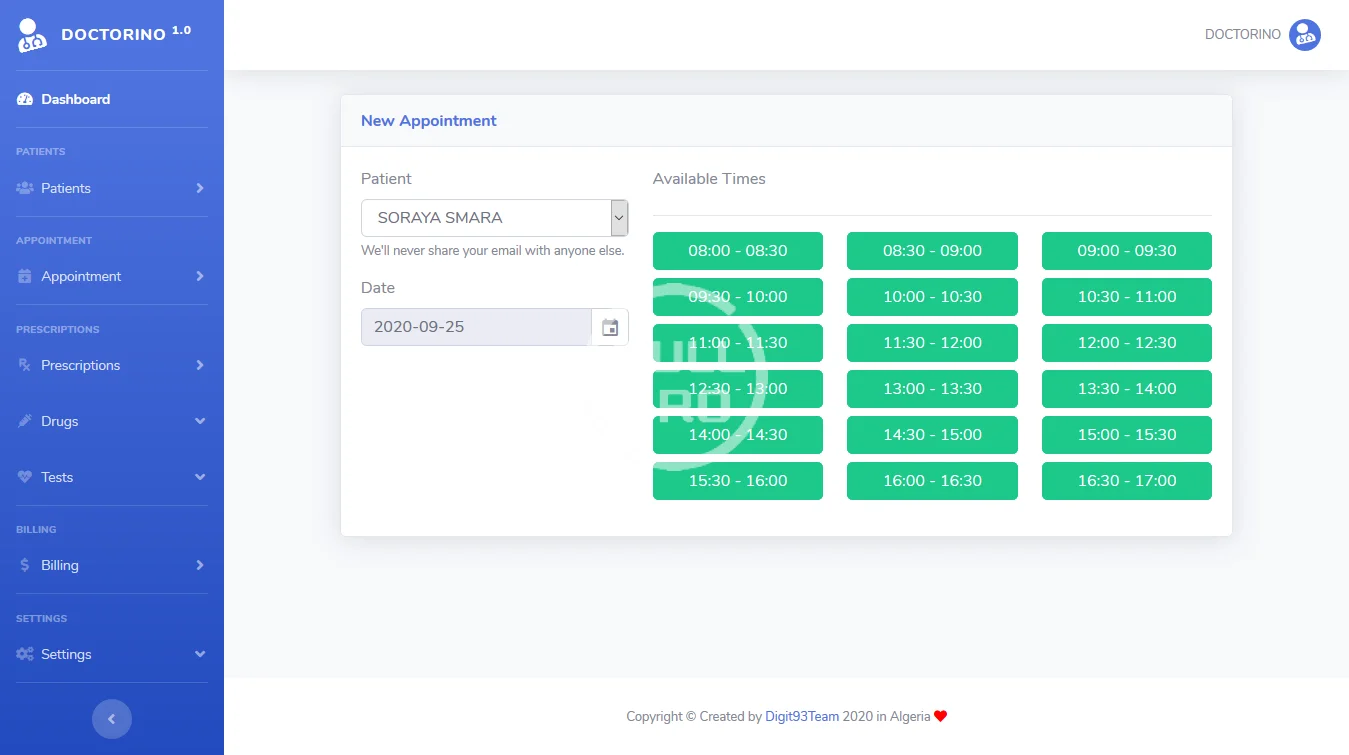Expand the Drugs menu chevron

point(200,421)
